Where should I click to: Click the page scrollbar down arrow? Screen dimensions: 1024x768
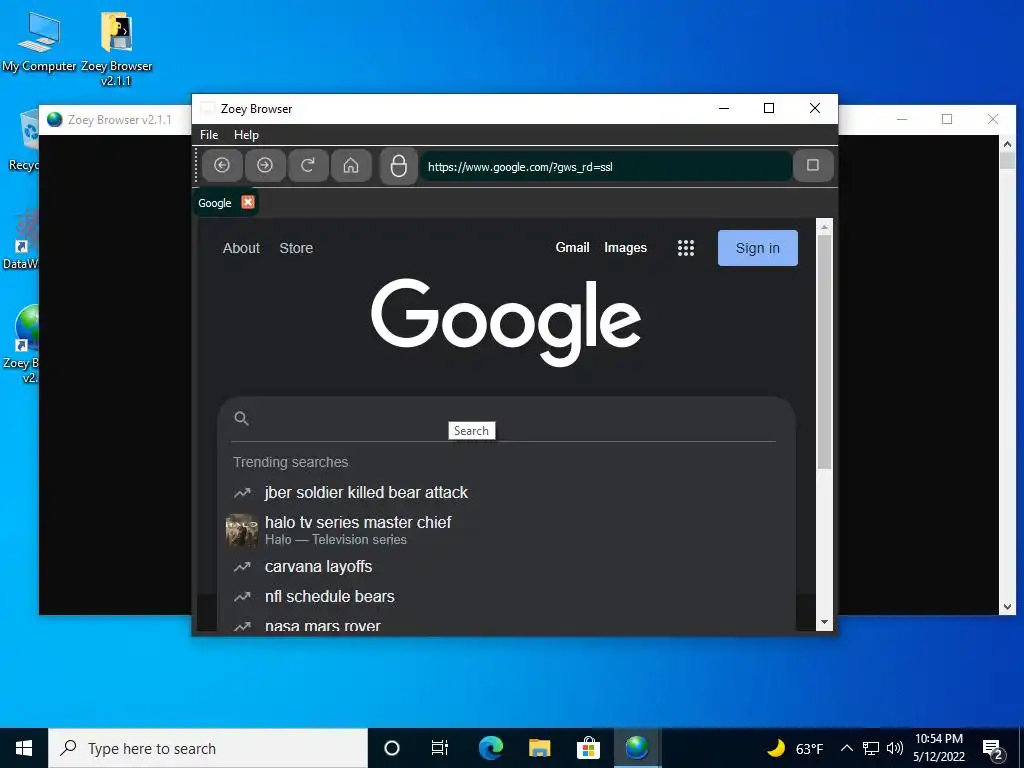pyautogui.click(x=824, y=622)
